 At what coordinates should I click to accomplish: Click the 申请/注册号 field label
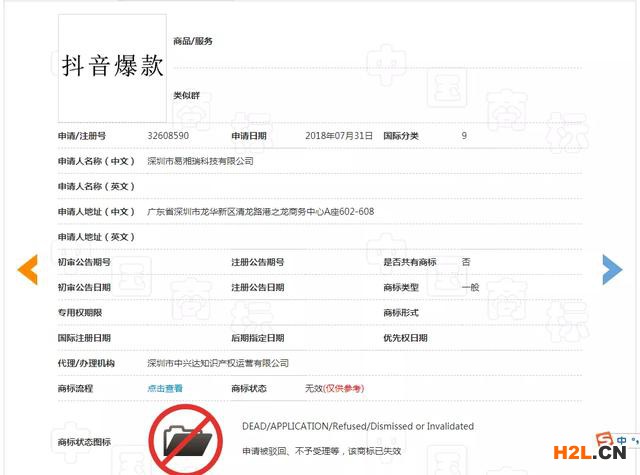pos(82,136)
